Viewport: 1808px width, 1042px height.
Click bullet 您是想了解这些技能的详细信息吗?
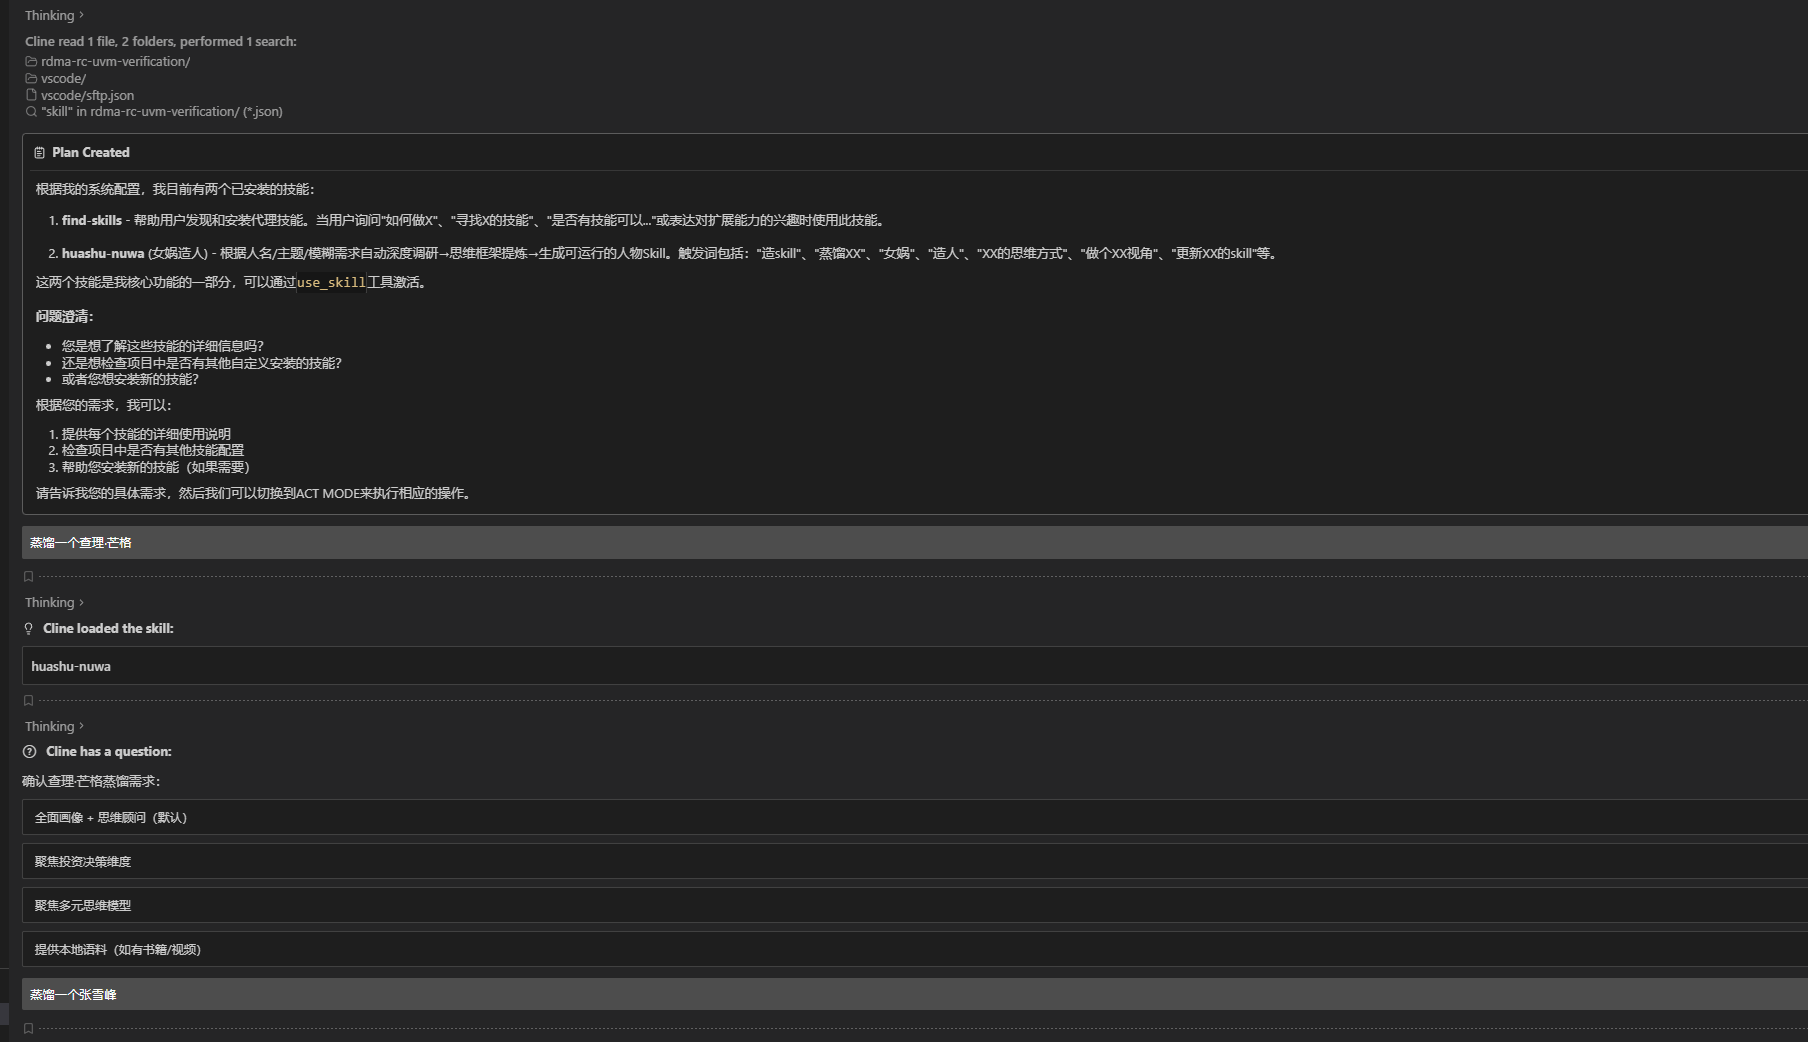tap(163, 346)
